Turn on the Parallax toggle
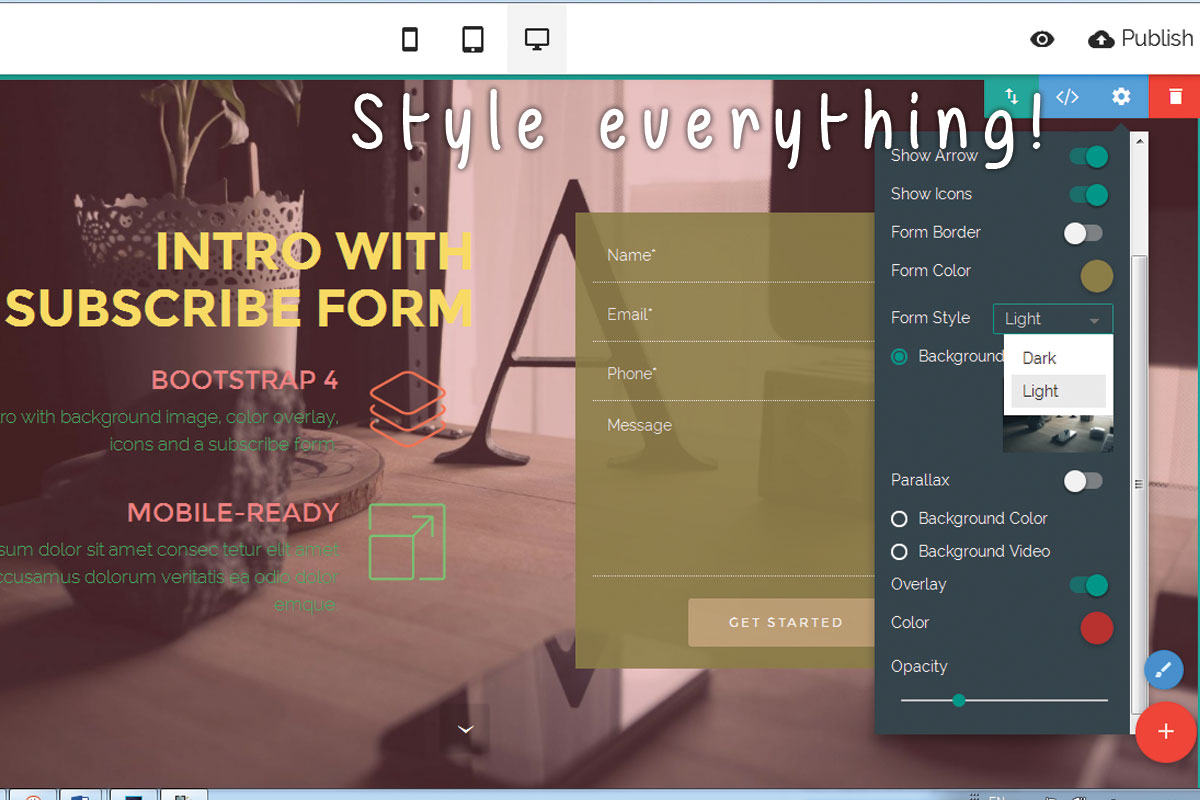 [x=1083, y=481]
